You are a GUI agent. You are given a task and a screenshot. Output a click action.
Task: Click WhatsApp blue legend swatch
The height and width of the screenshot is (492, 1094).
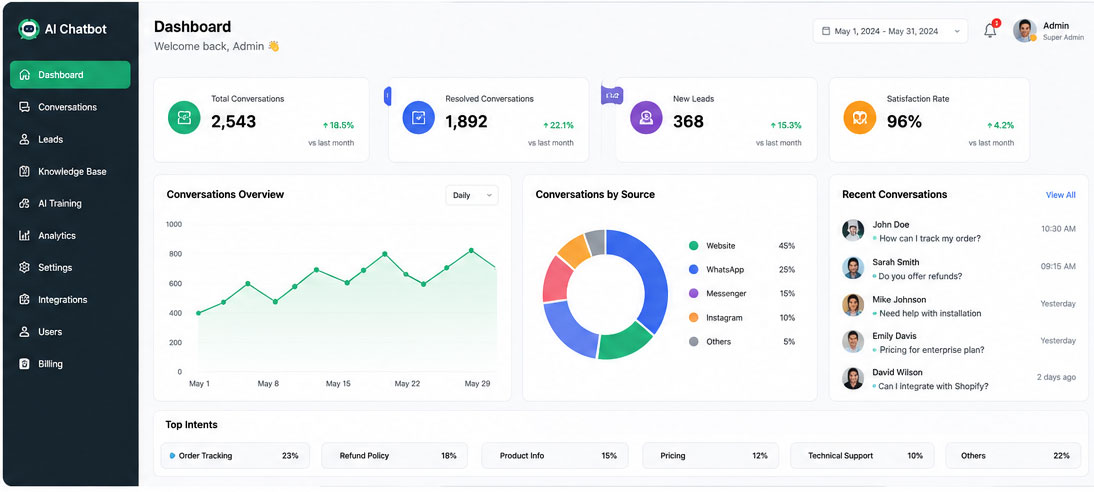(x=694, y=269)
